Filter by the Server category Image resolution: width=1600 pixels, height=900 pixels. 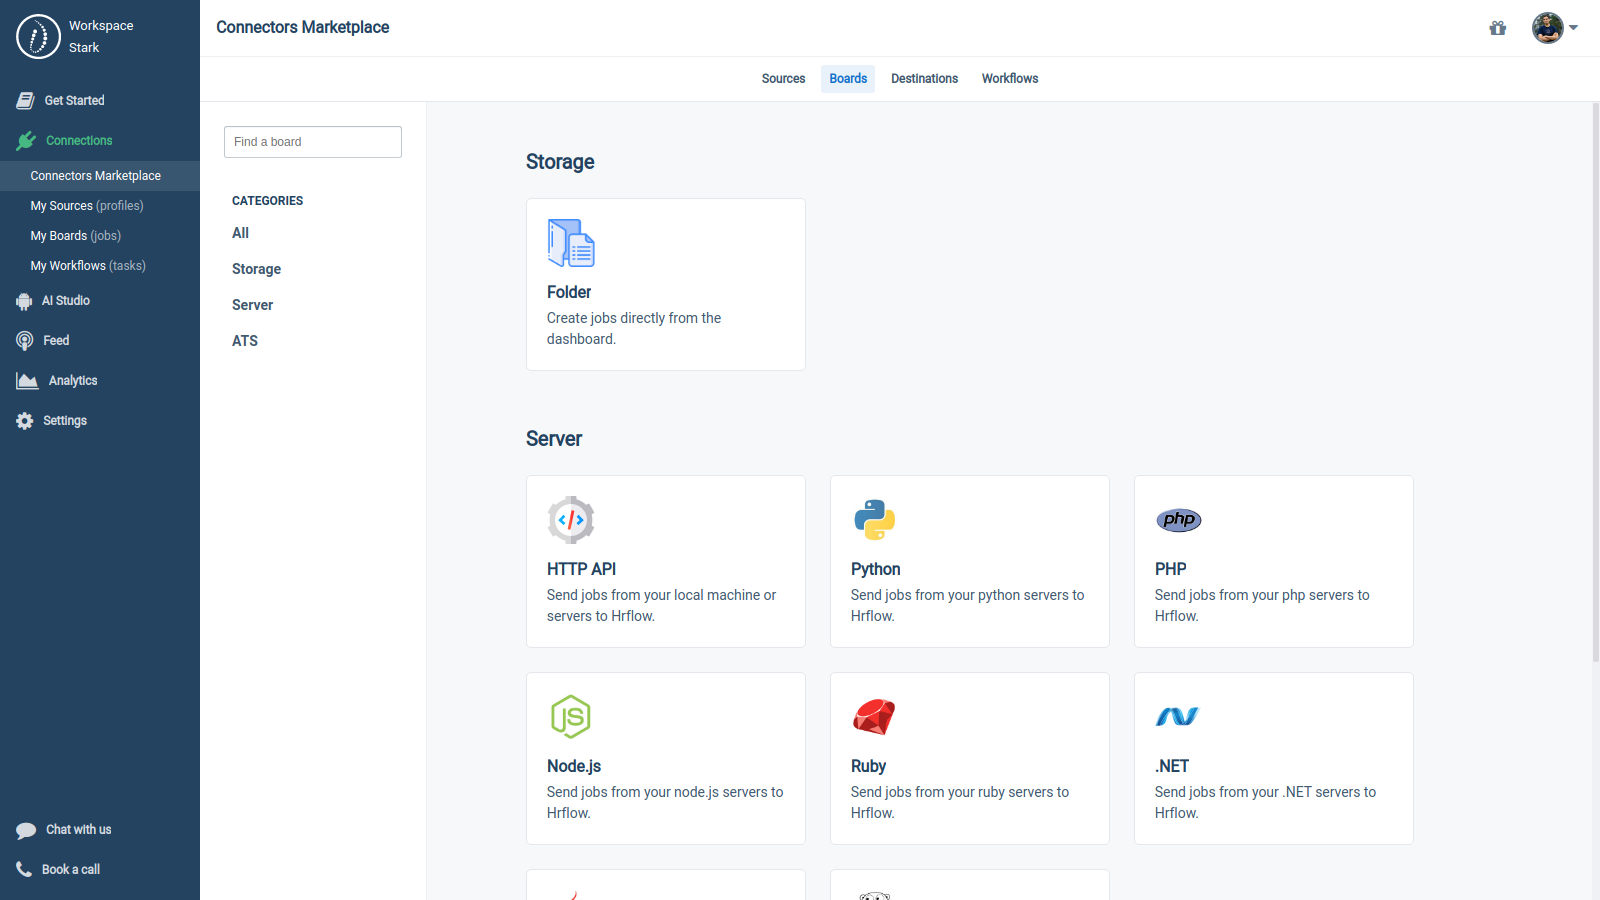click(x=252, y=305)
